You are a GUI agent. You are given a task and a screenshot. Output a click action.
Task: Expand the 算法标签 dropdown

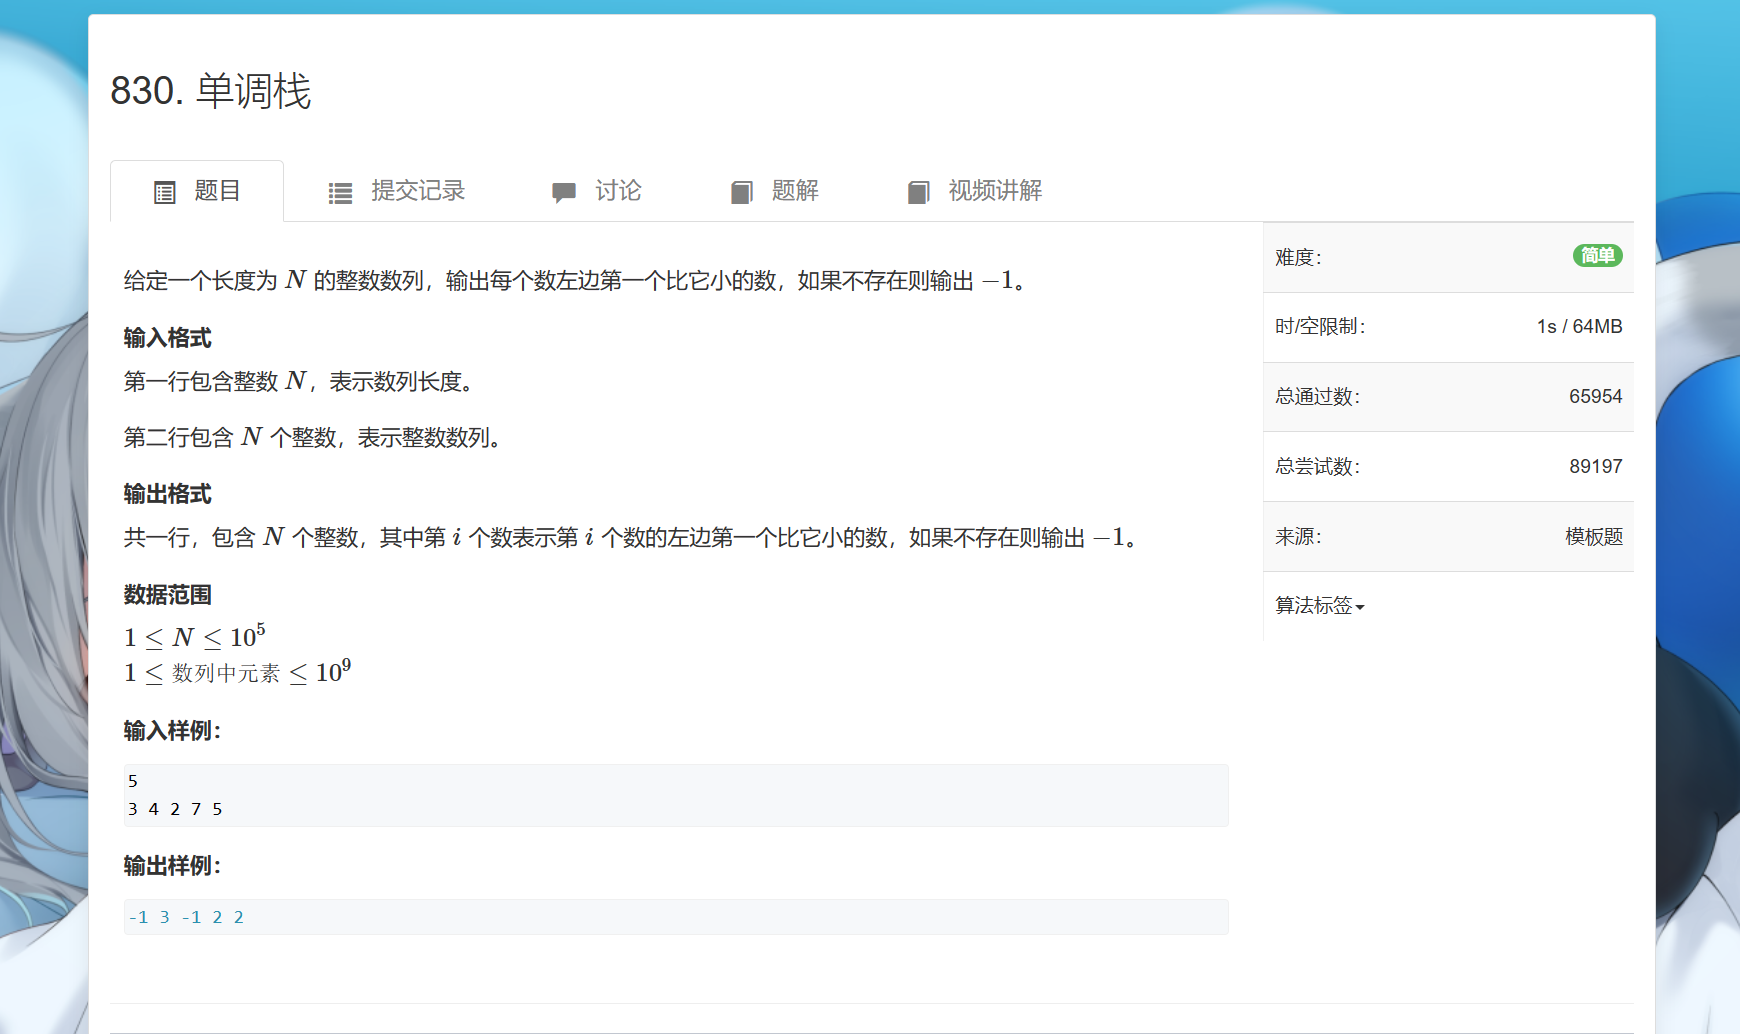click(1313, 606)
